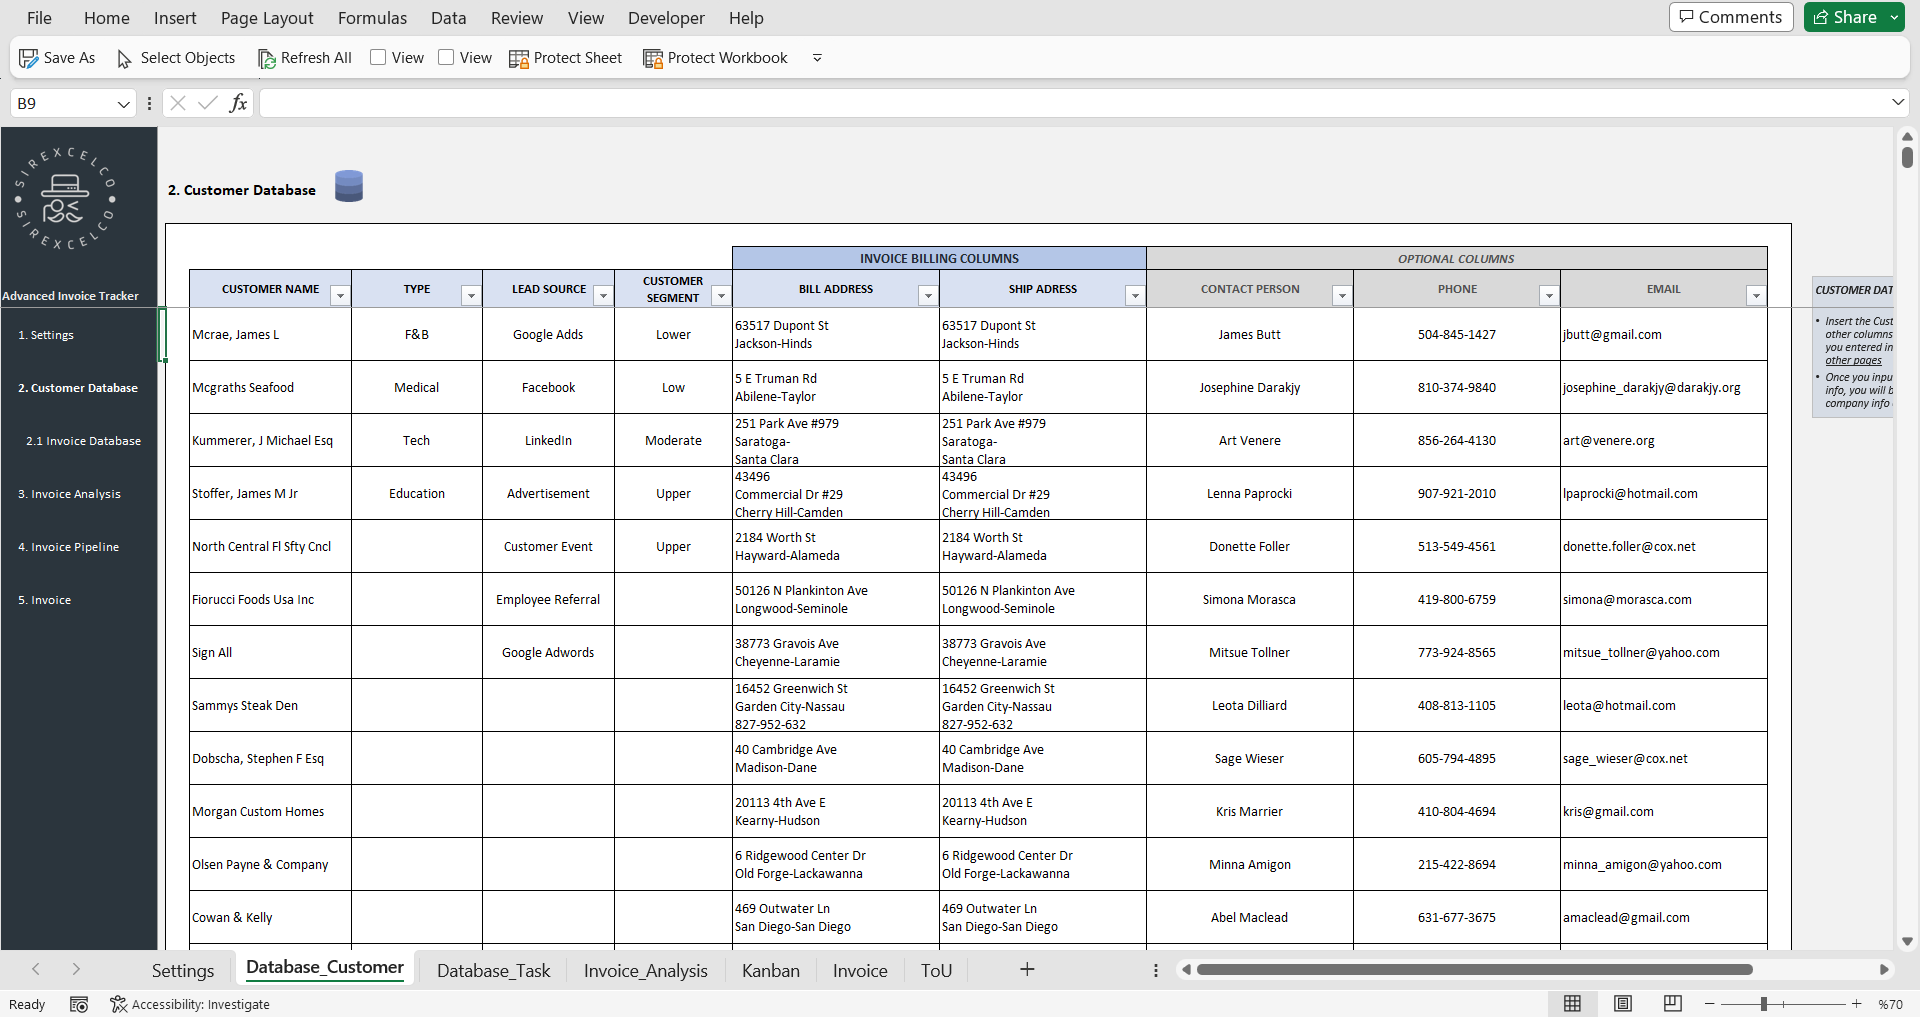Toggle the second View checkbox

tap(446, 57)
